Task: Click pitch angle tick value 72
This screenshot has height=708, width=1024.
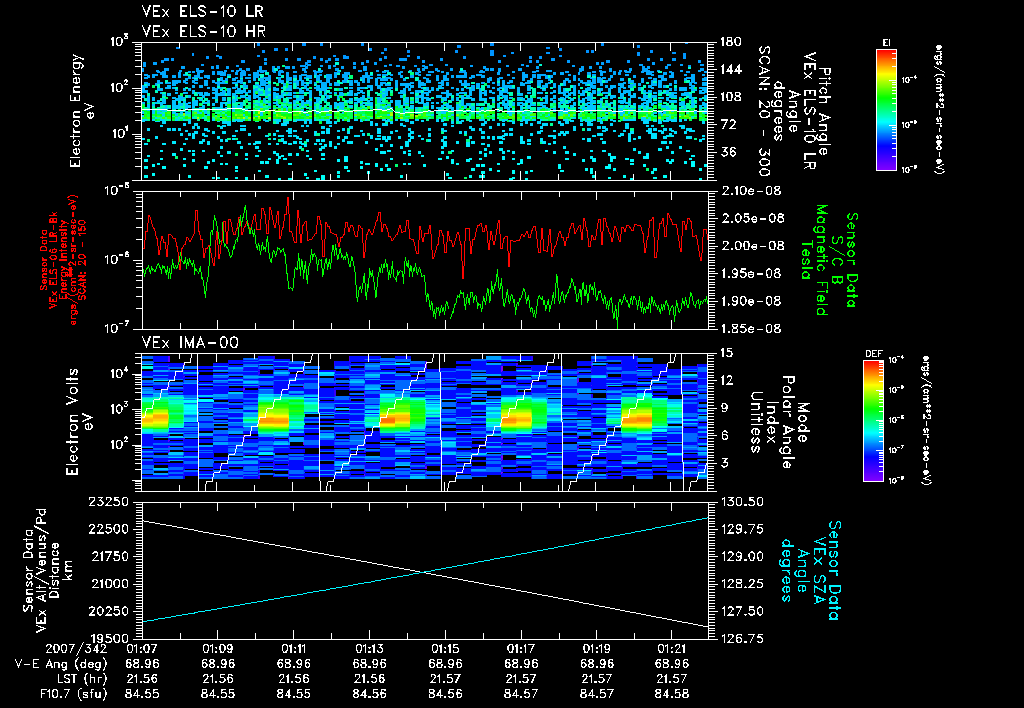Action: tap(728, 124)
